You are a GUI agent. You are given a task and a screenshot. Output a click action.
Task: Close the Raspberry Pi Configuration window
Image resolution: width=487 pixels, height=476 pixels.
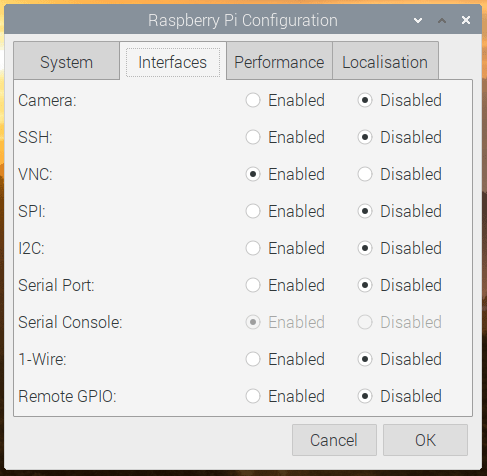466,20
